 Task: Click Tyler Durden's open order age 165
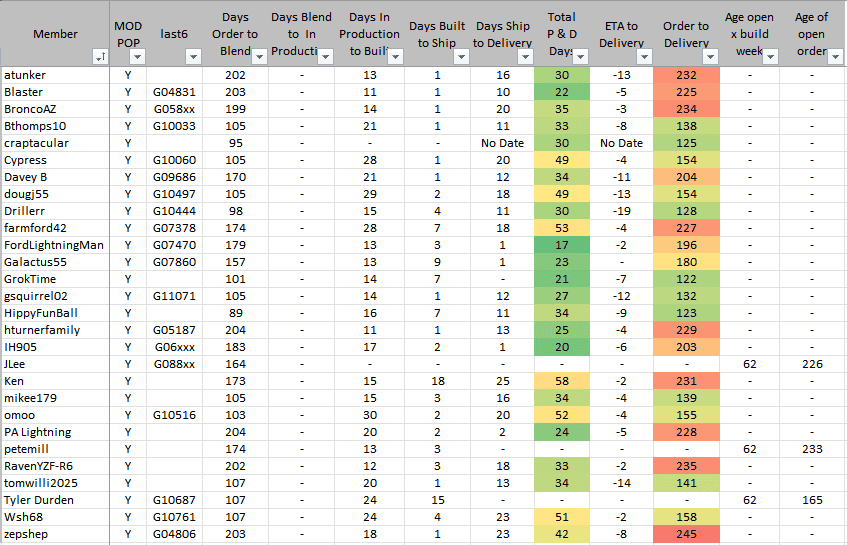click(x=811, y=500)
